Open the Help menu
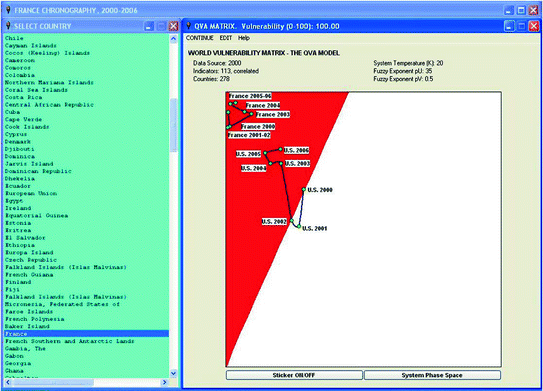 pos(244,38)
